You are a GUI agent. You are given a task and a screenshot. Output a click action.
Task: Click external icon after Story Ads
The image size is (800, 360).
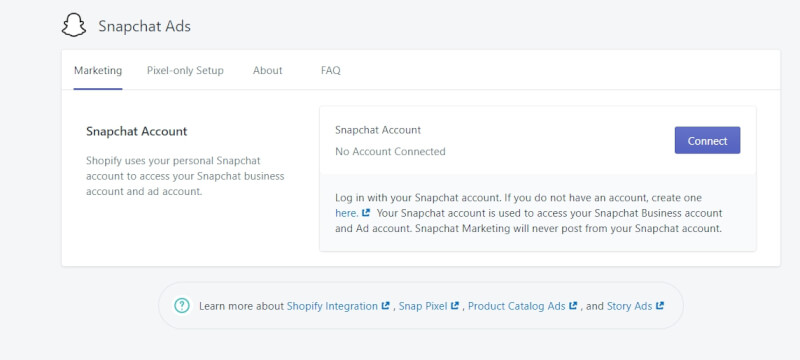click(x=660, y=305)
